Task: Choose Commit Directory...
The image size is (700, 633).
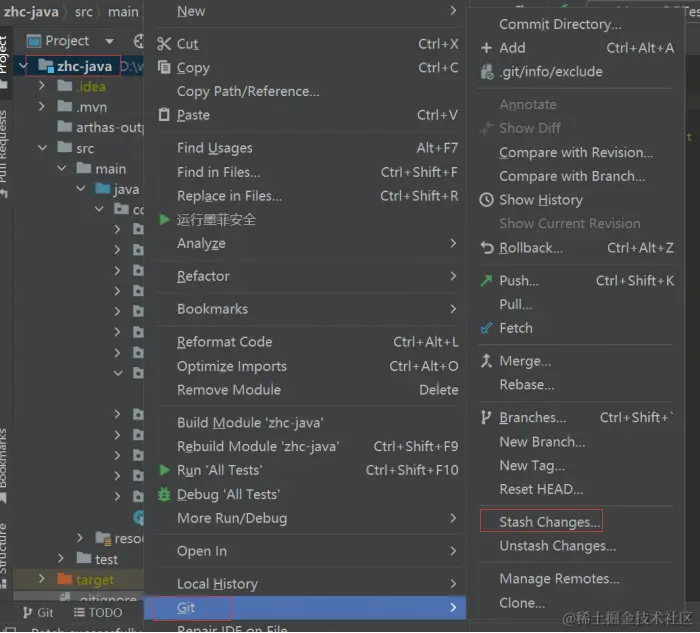Action: coord(576,24)
